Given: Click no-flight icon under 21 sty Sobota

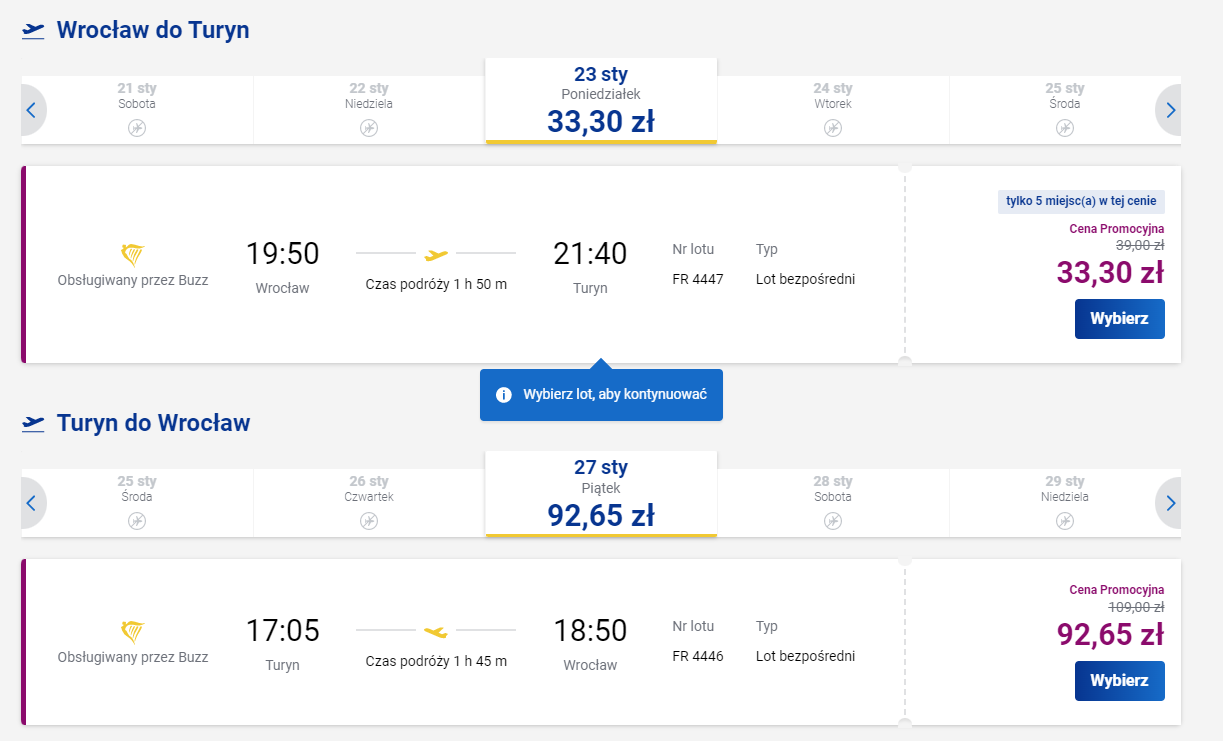Looking at the screenshot, I should pyautogui.click(x=137, y=128).
